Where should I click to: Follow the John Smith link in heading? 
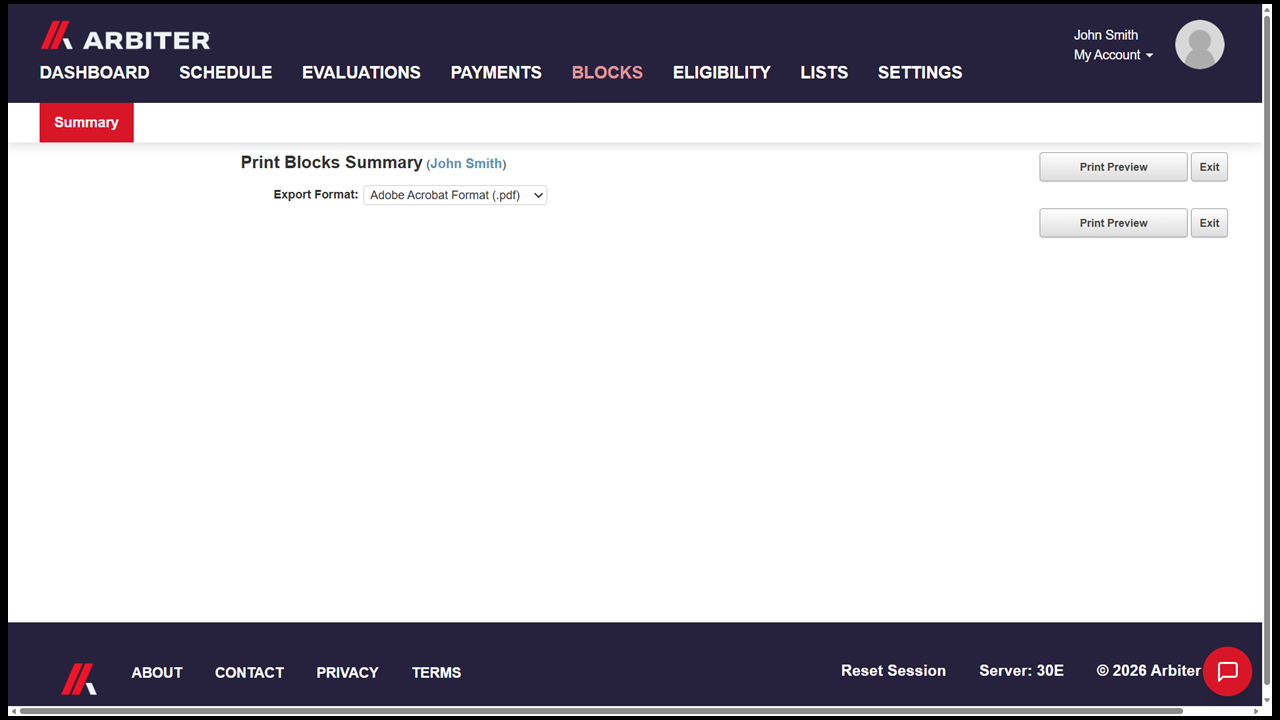coord(466,164)
